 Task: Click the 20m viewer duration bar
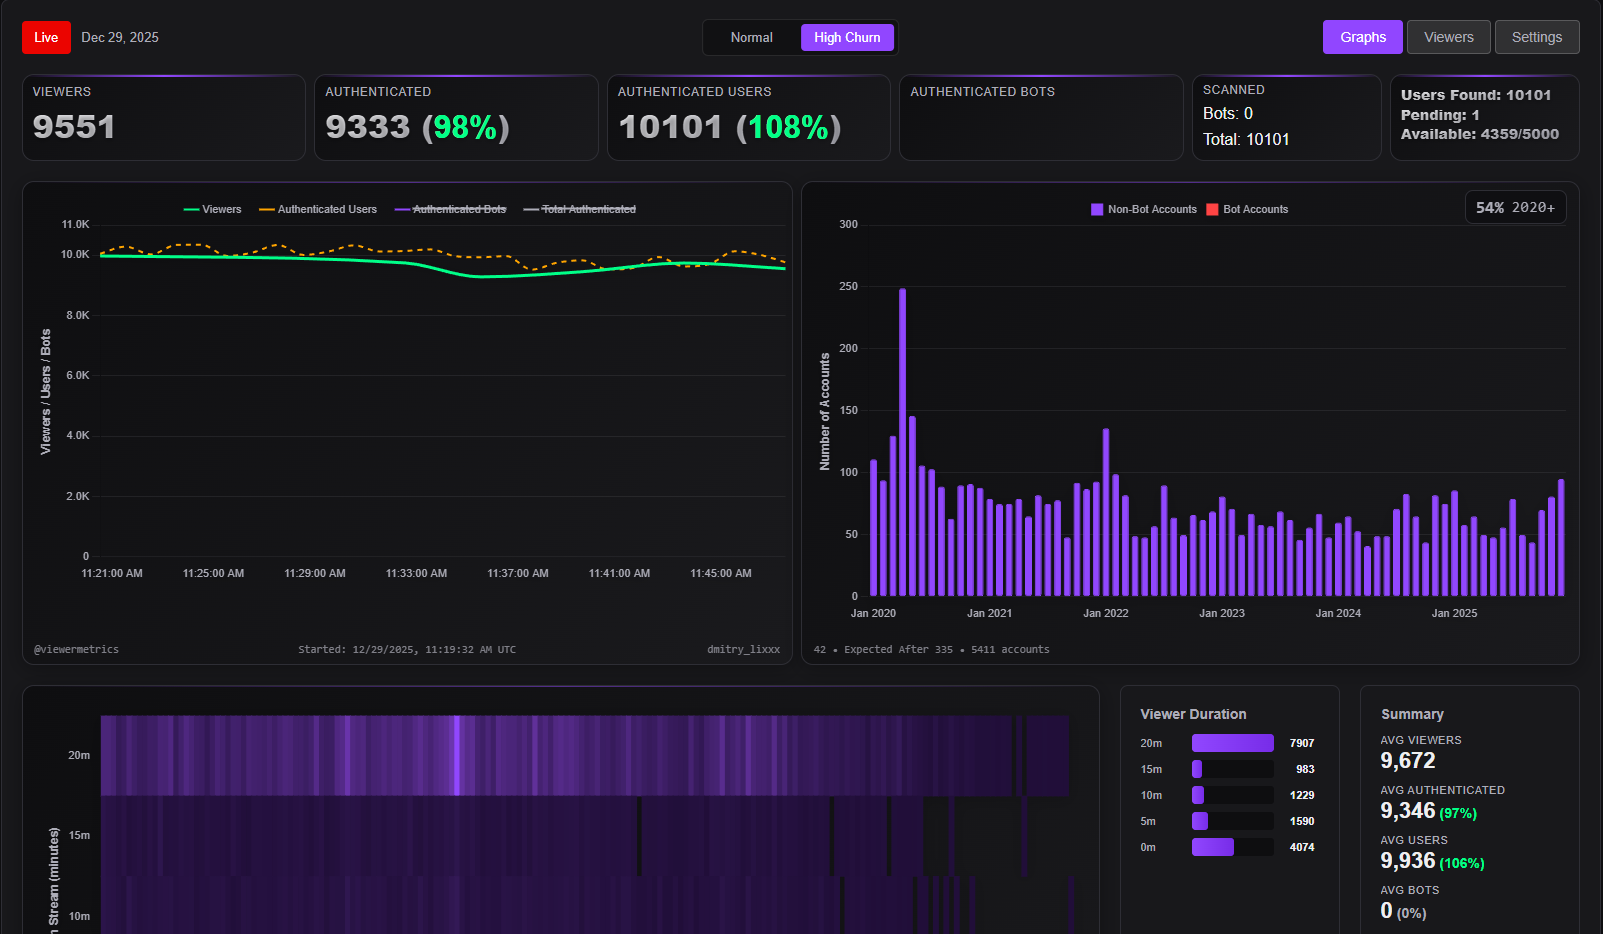pyautogui.click(x=1232, y=743)
